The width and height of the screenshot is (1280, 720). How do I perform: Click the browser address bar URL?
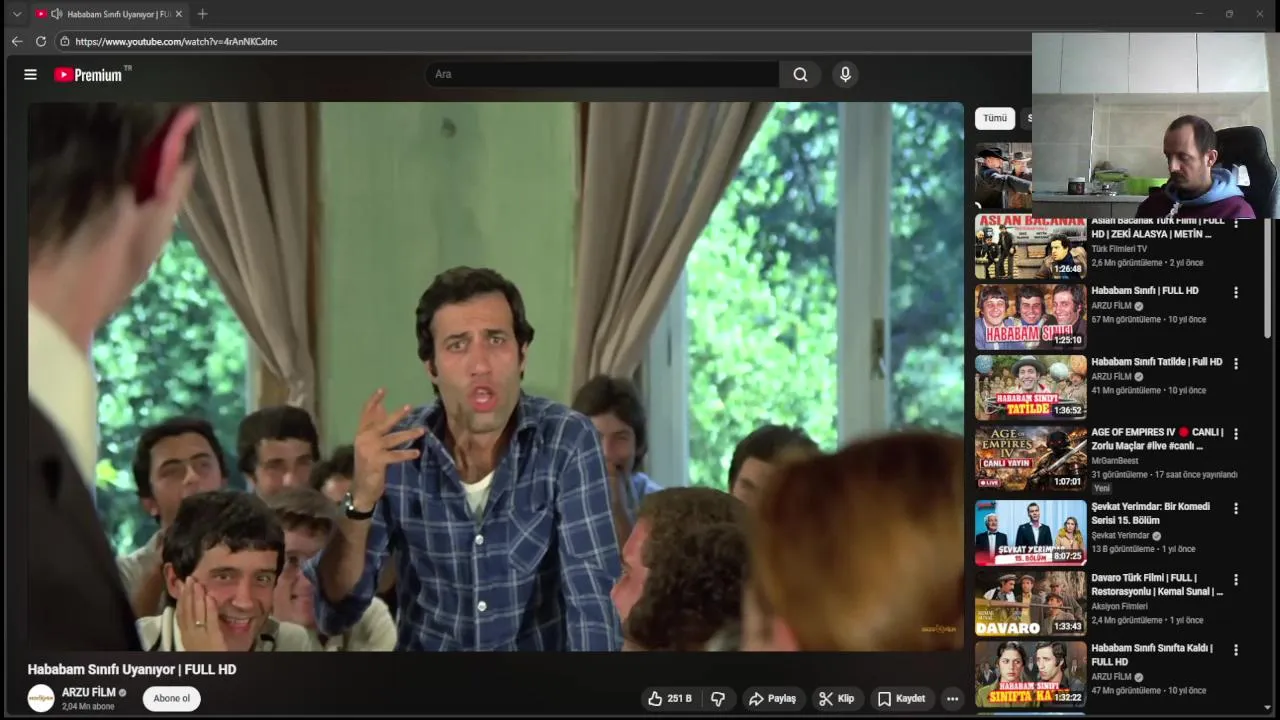click(176, 42)
